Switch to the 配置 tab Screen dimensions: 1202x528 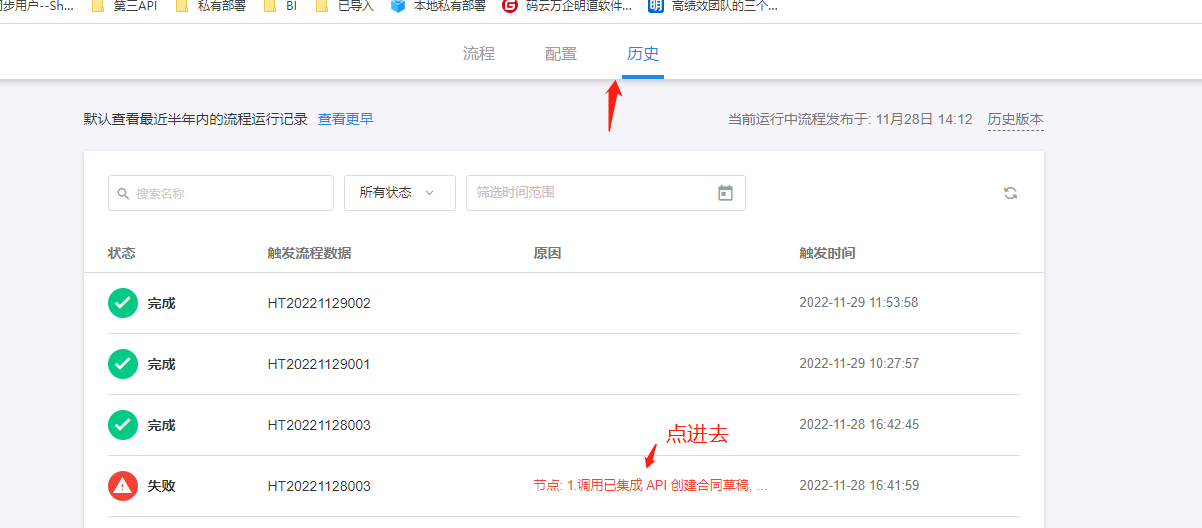(561, 54)
